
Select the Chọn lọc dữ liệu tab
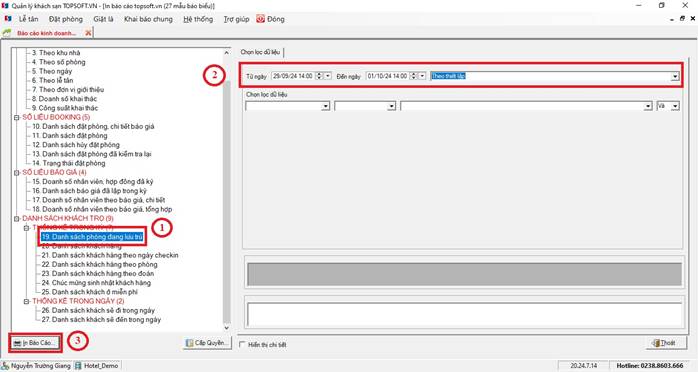pos(260,52)
